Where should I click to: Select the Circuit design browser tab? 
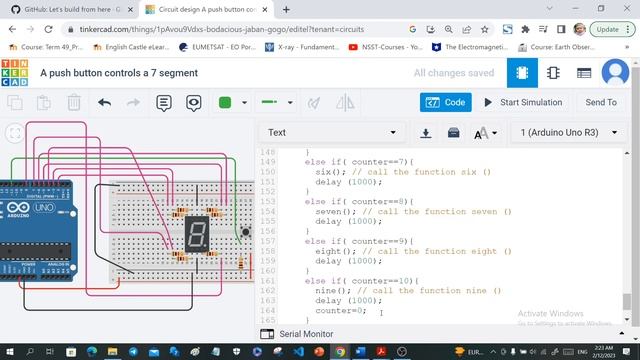point(207,9)
